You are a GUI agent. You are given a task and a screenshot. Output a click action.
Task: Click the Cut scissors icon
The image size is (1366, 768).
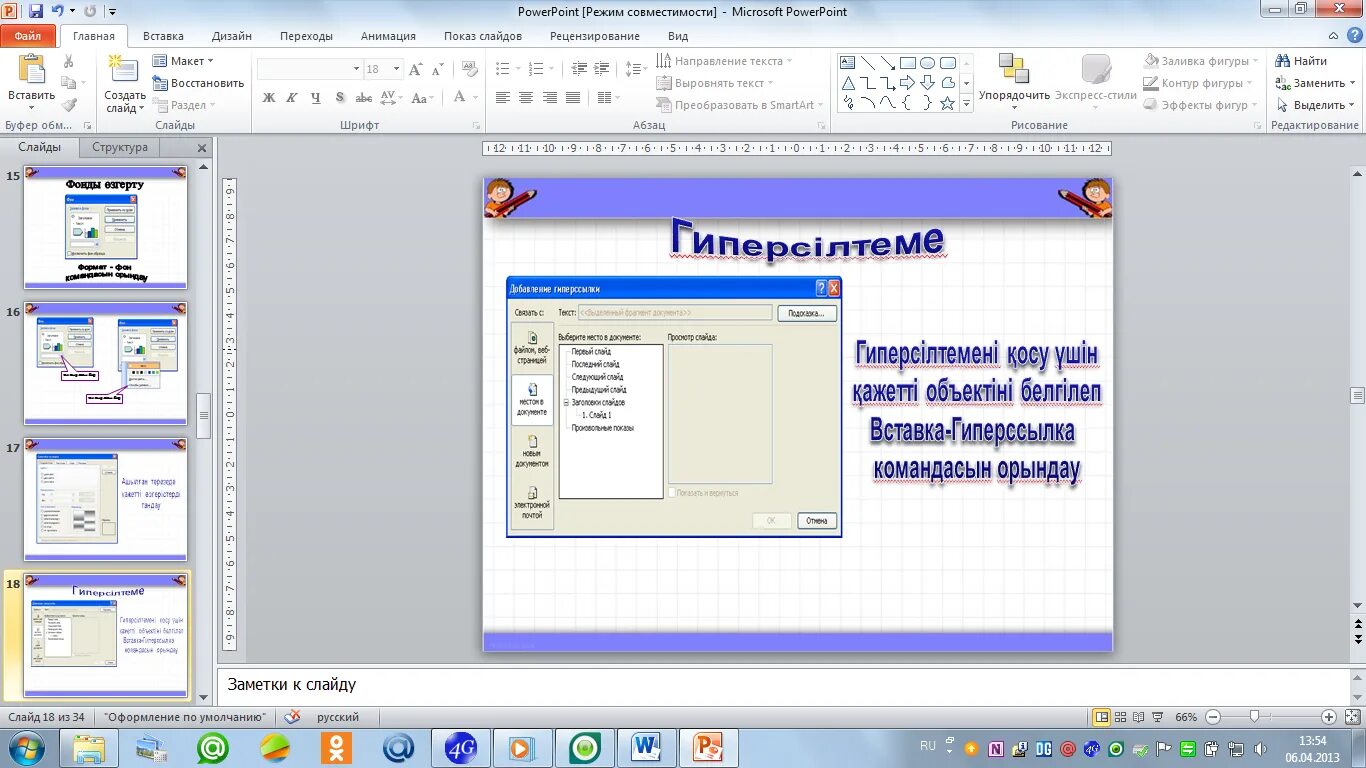click(69, 61)
